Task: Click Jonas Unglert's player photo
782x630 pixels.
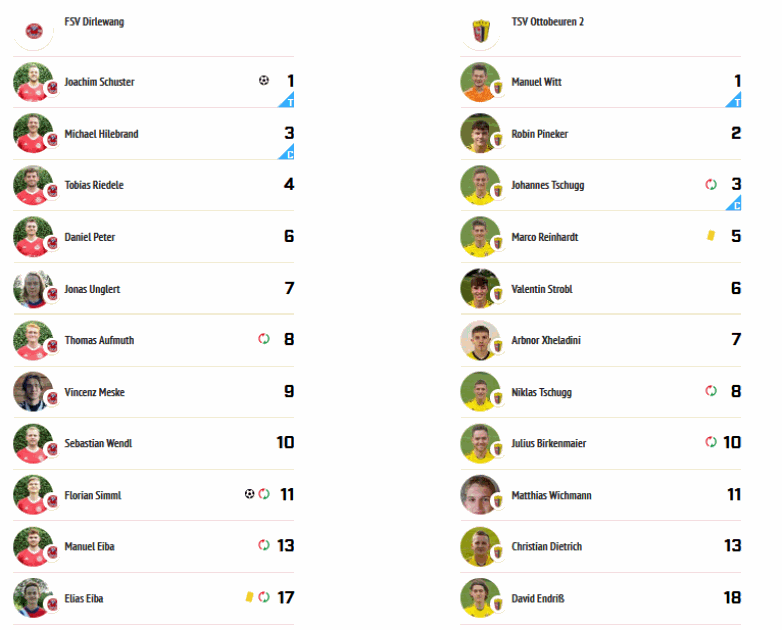Action: tap(33, 289)
